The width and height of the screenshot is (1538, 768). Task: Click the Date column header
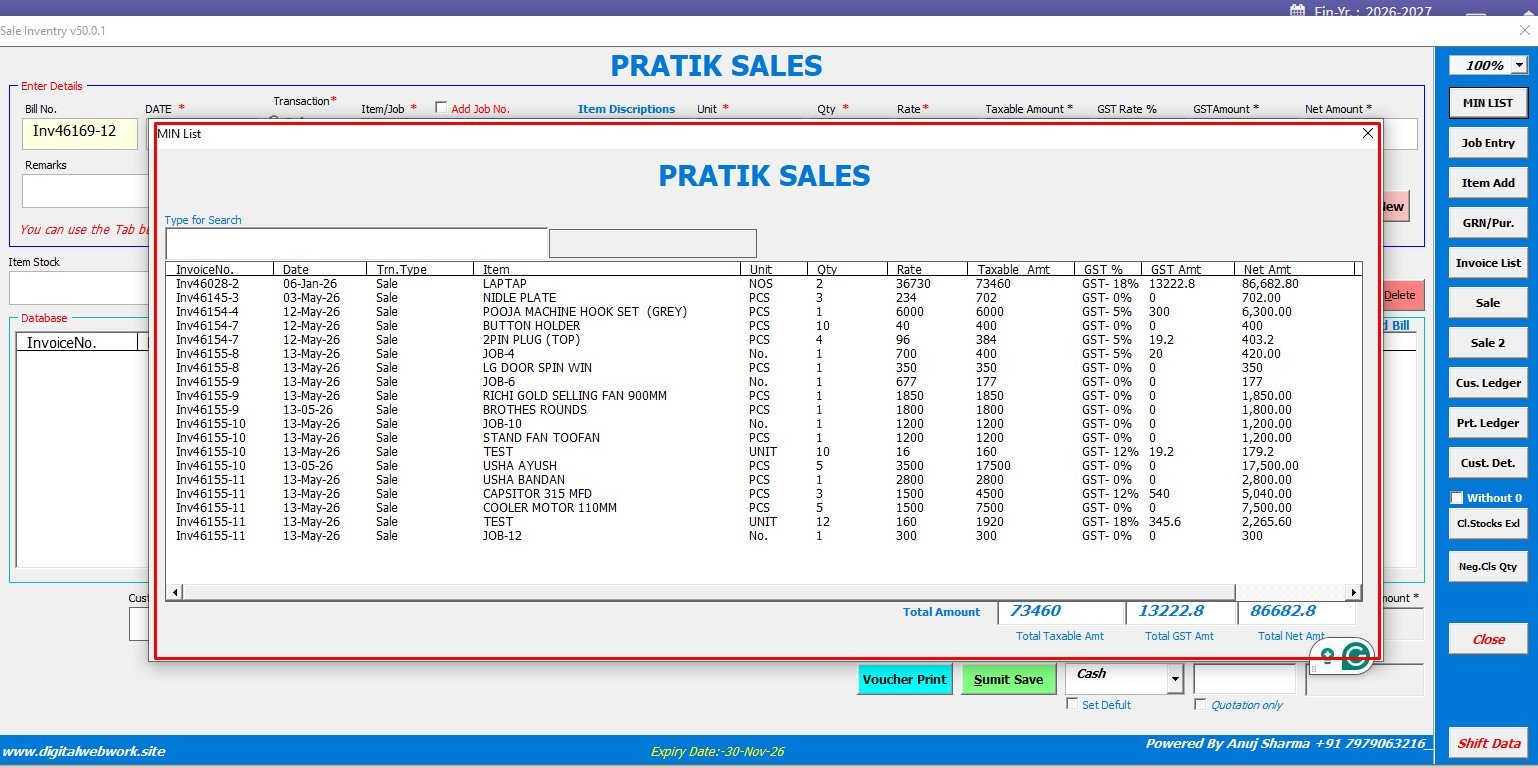click(319, 269)
